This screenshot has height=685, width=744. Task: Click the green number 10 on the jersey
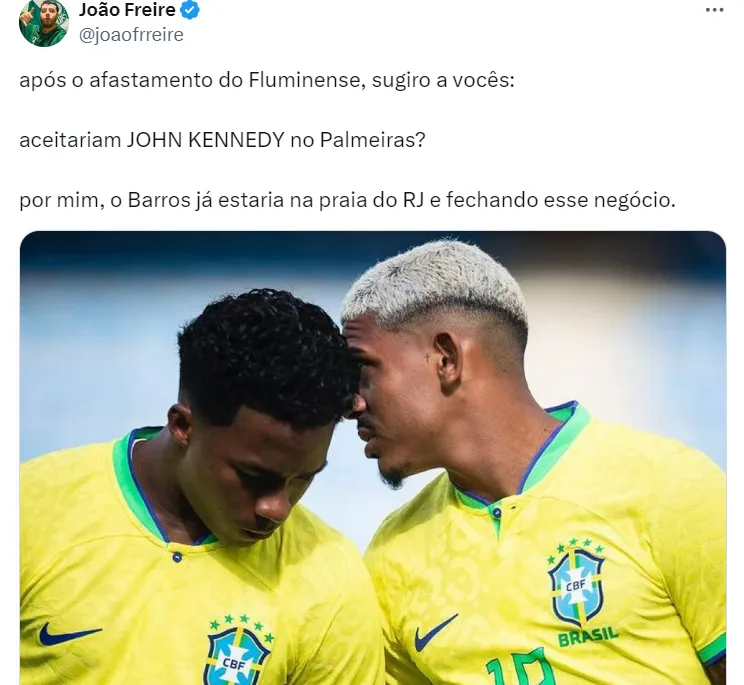(x=522, y=668)
